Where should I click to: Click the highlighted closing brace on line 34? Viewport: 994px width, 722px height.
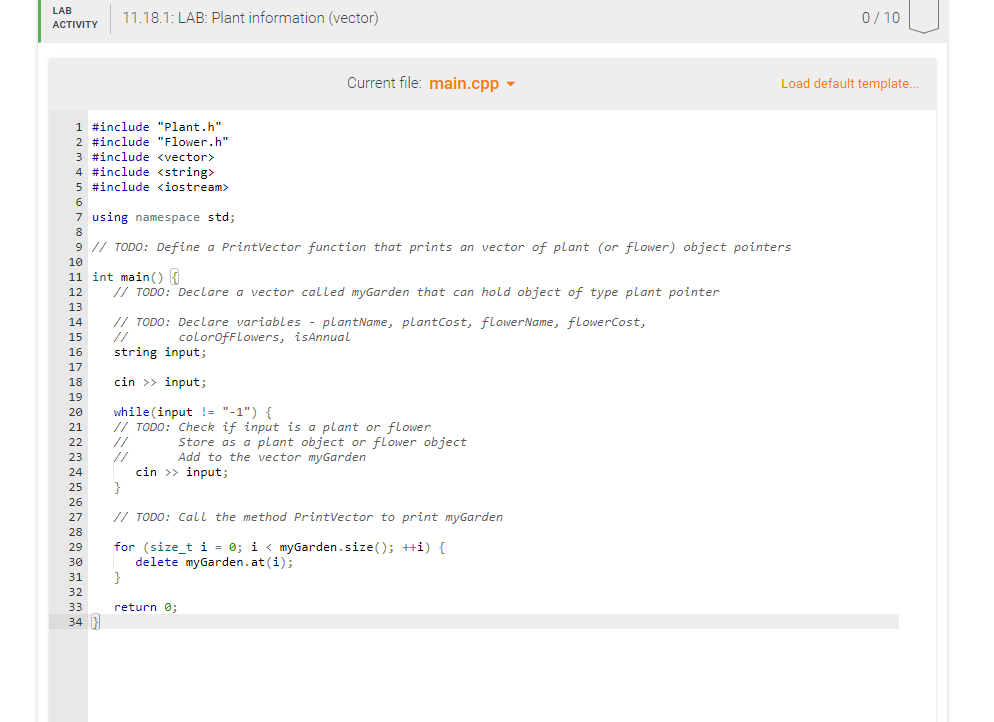point(95,621)
